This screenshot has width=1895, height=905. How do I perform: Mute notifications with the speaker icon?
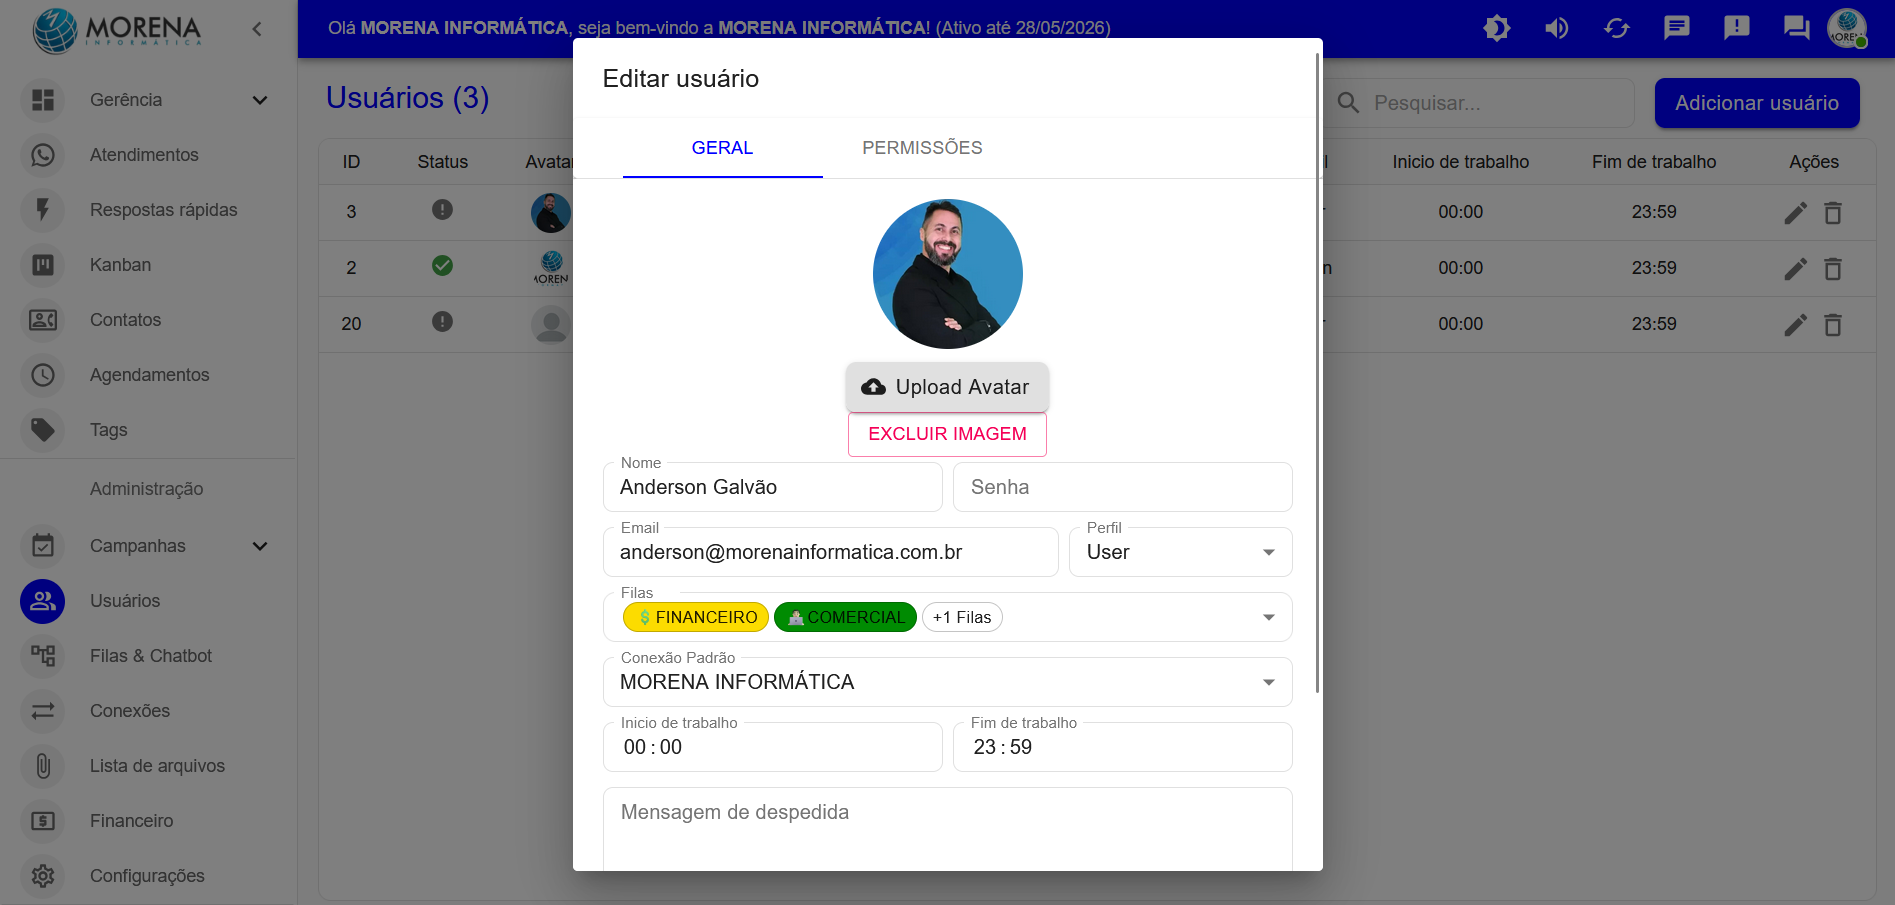coord(1557,28)
